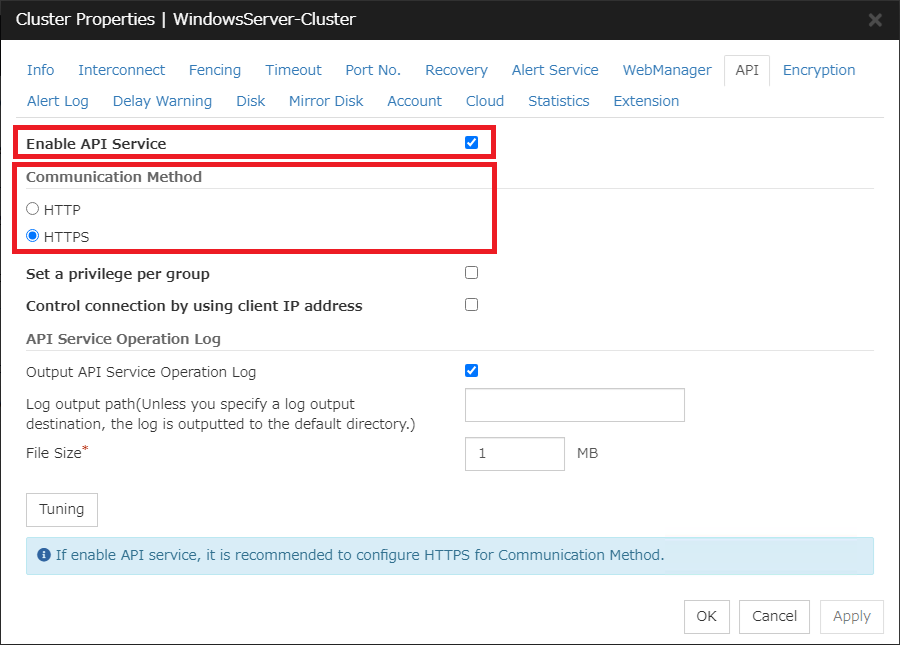Select the HTTPS communication method
Screen dimensions: 900x645
(30, 235)
